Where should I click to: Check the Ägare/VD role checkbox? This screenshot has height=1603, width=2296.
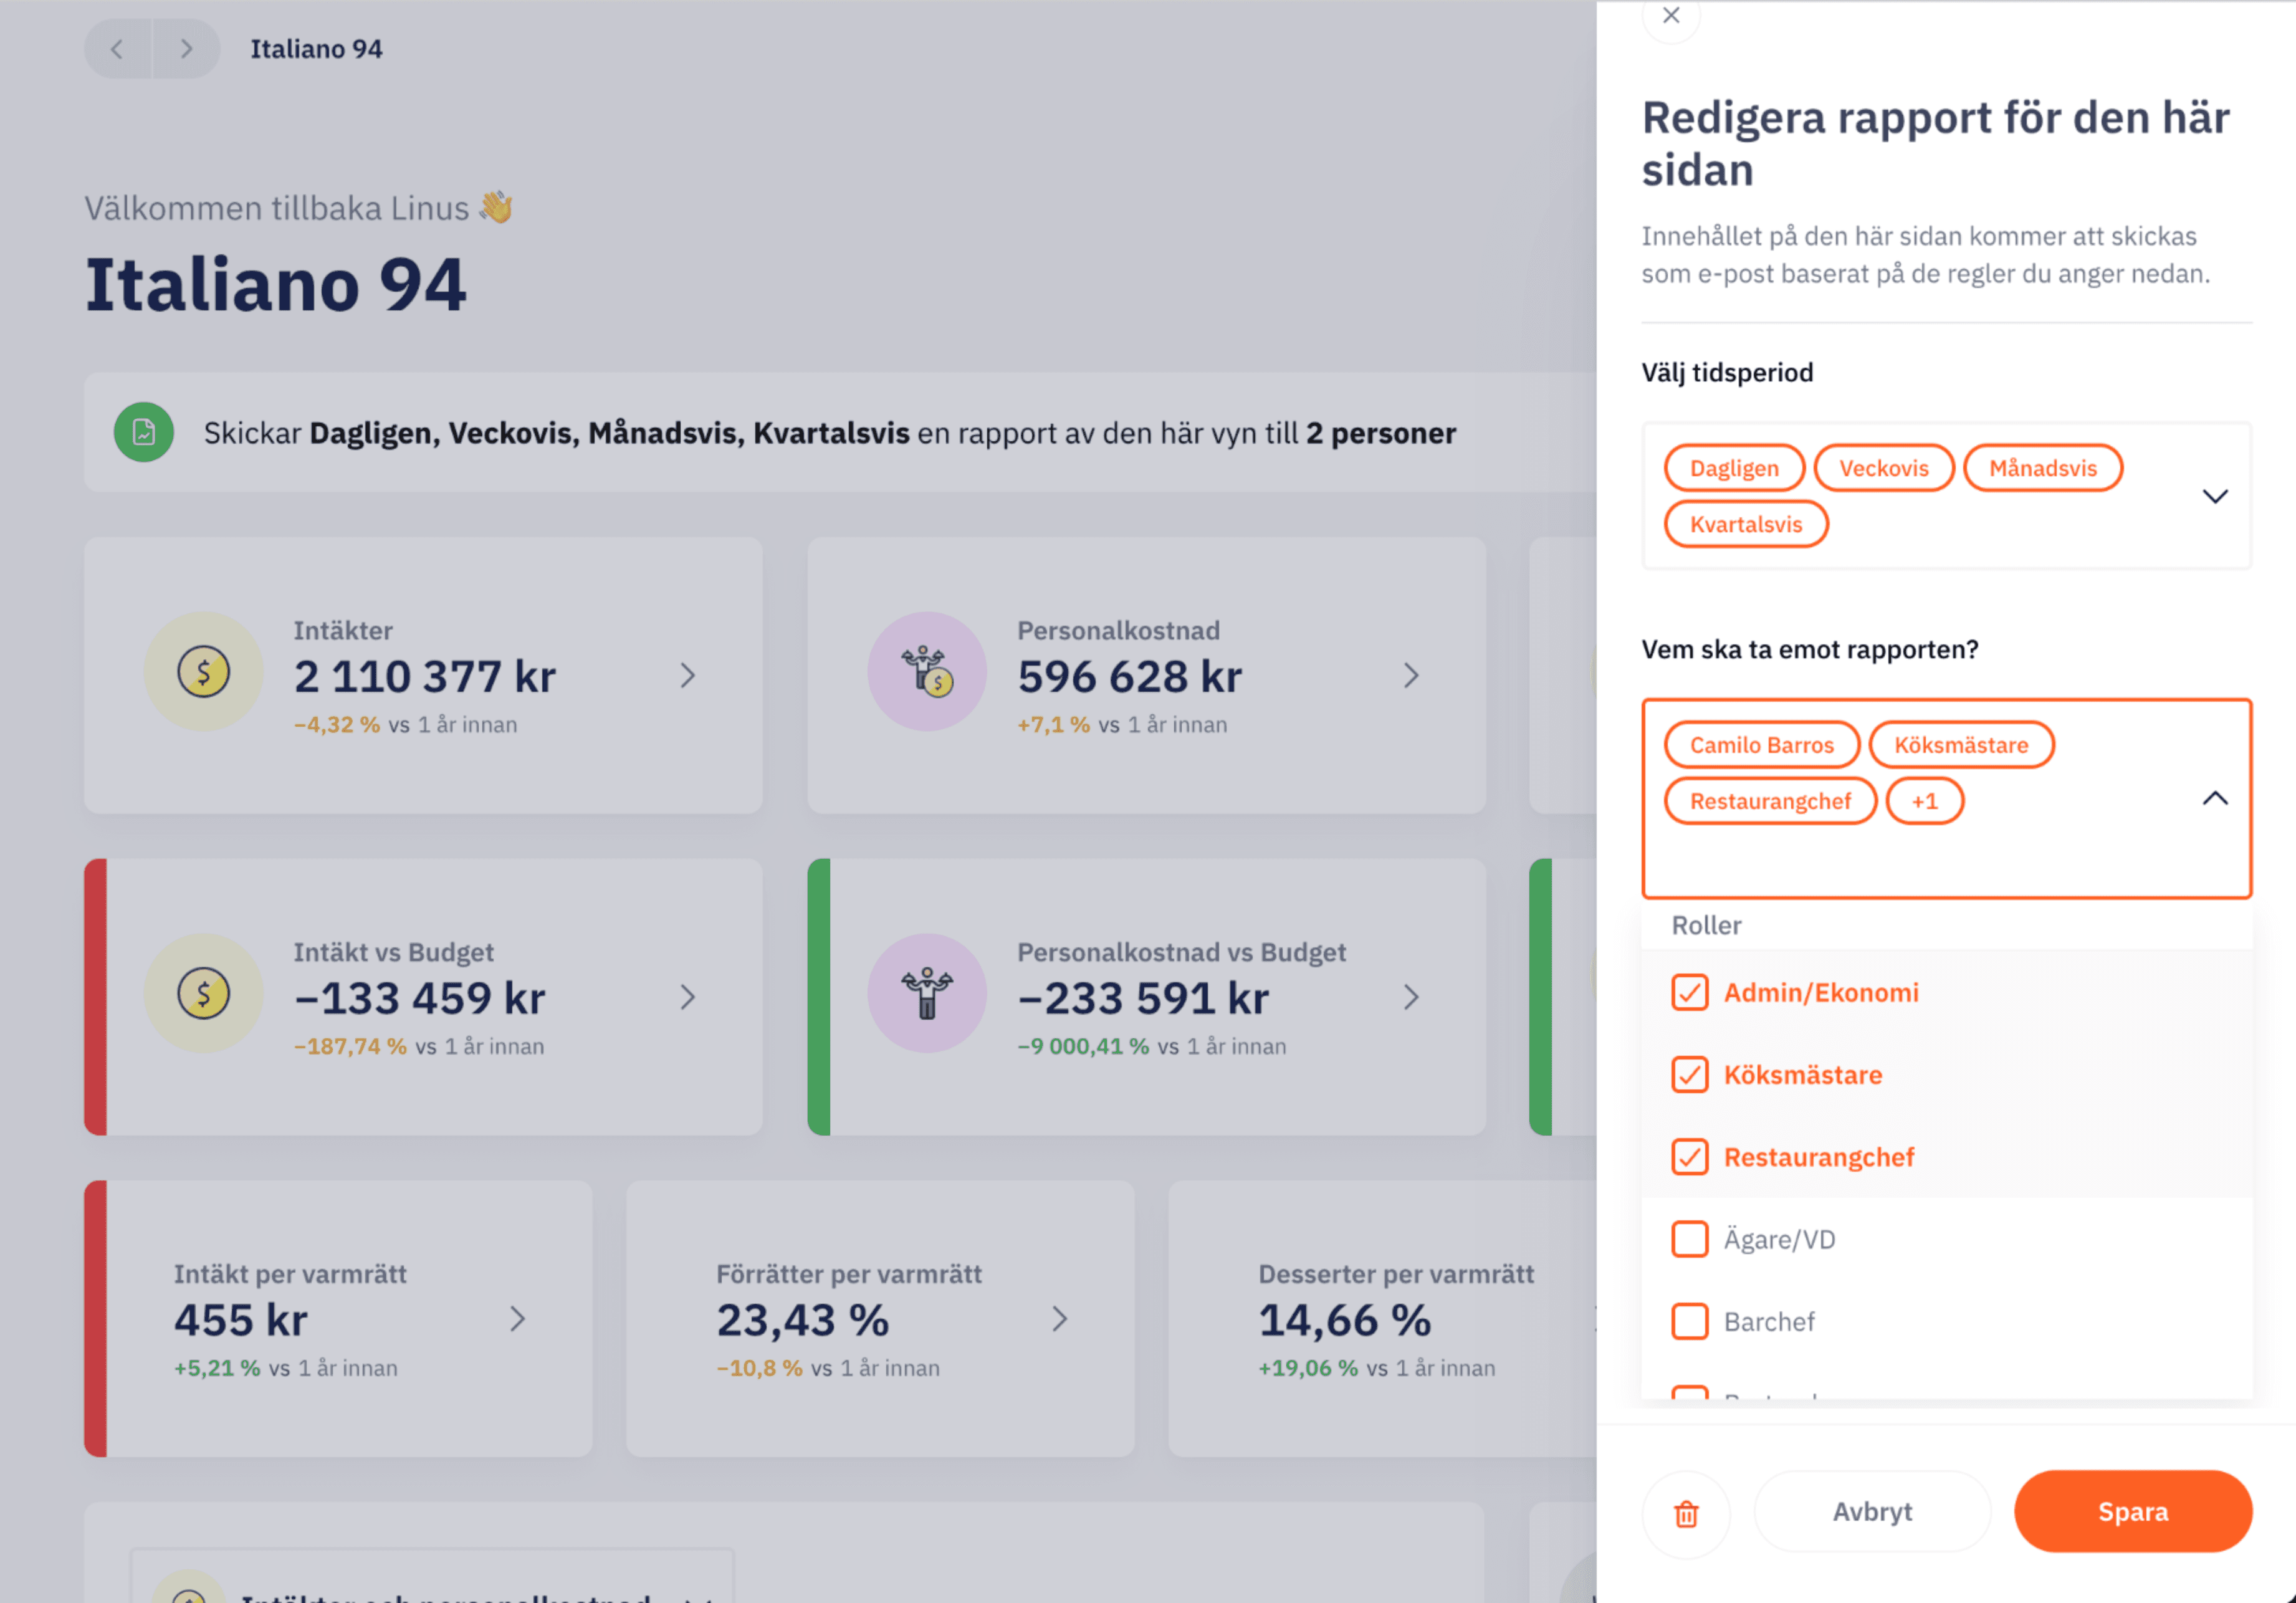click(x=1690, y=1239)
